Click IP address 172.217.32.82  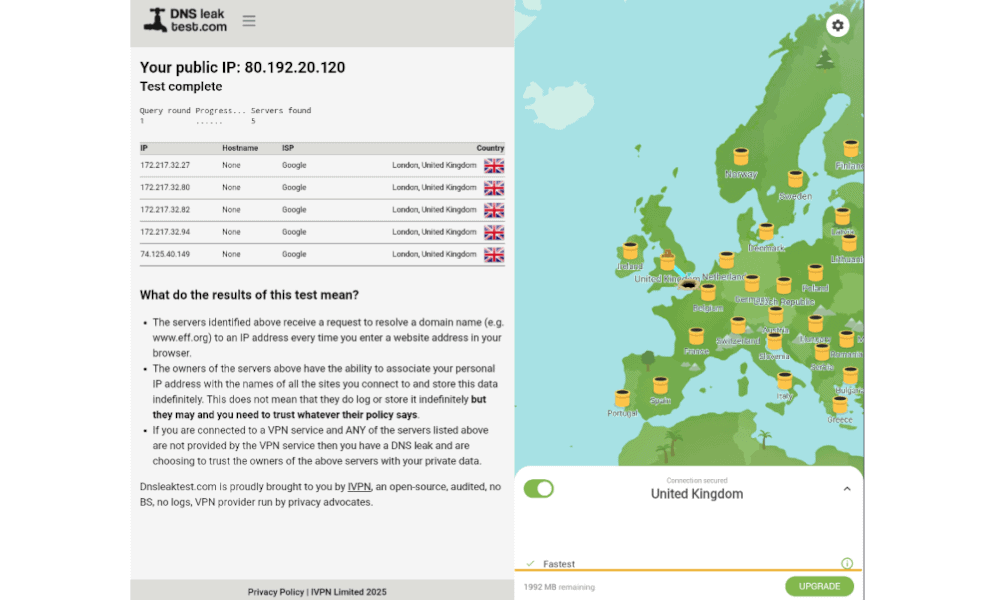(165, 210)
